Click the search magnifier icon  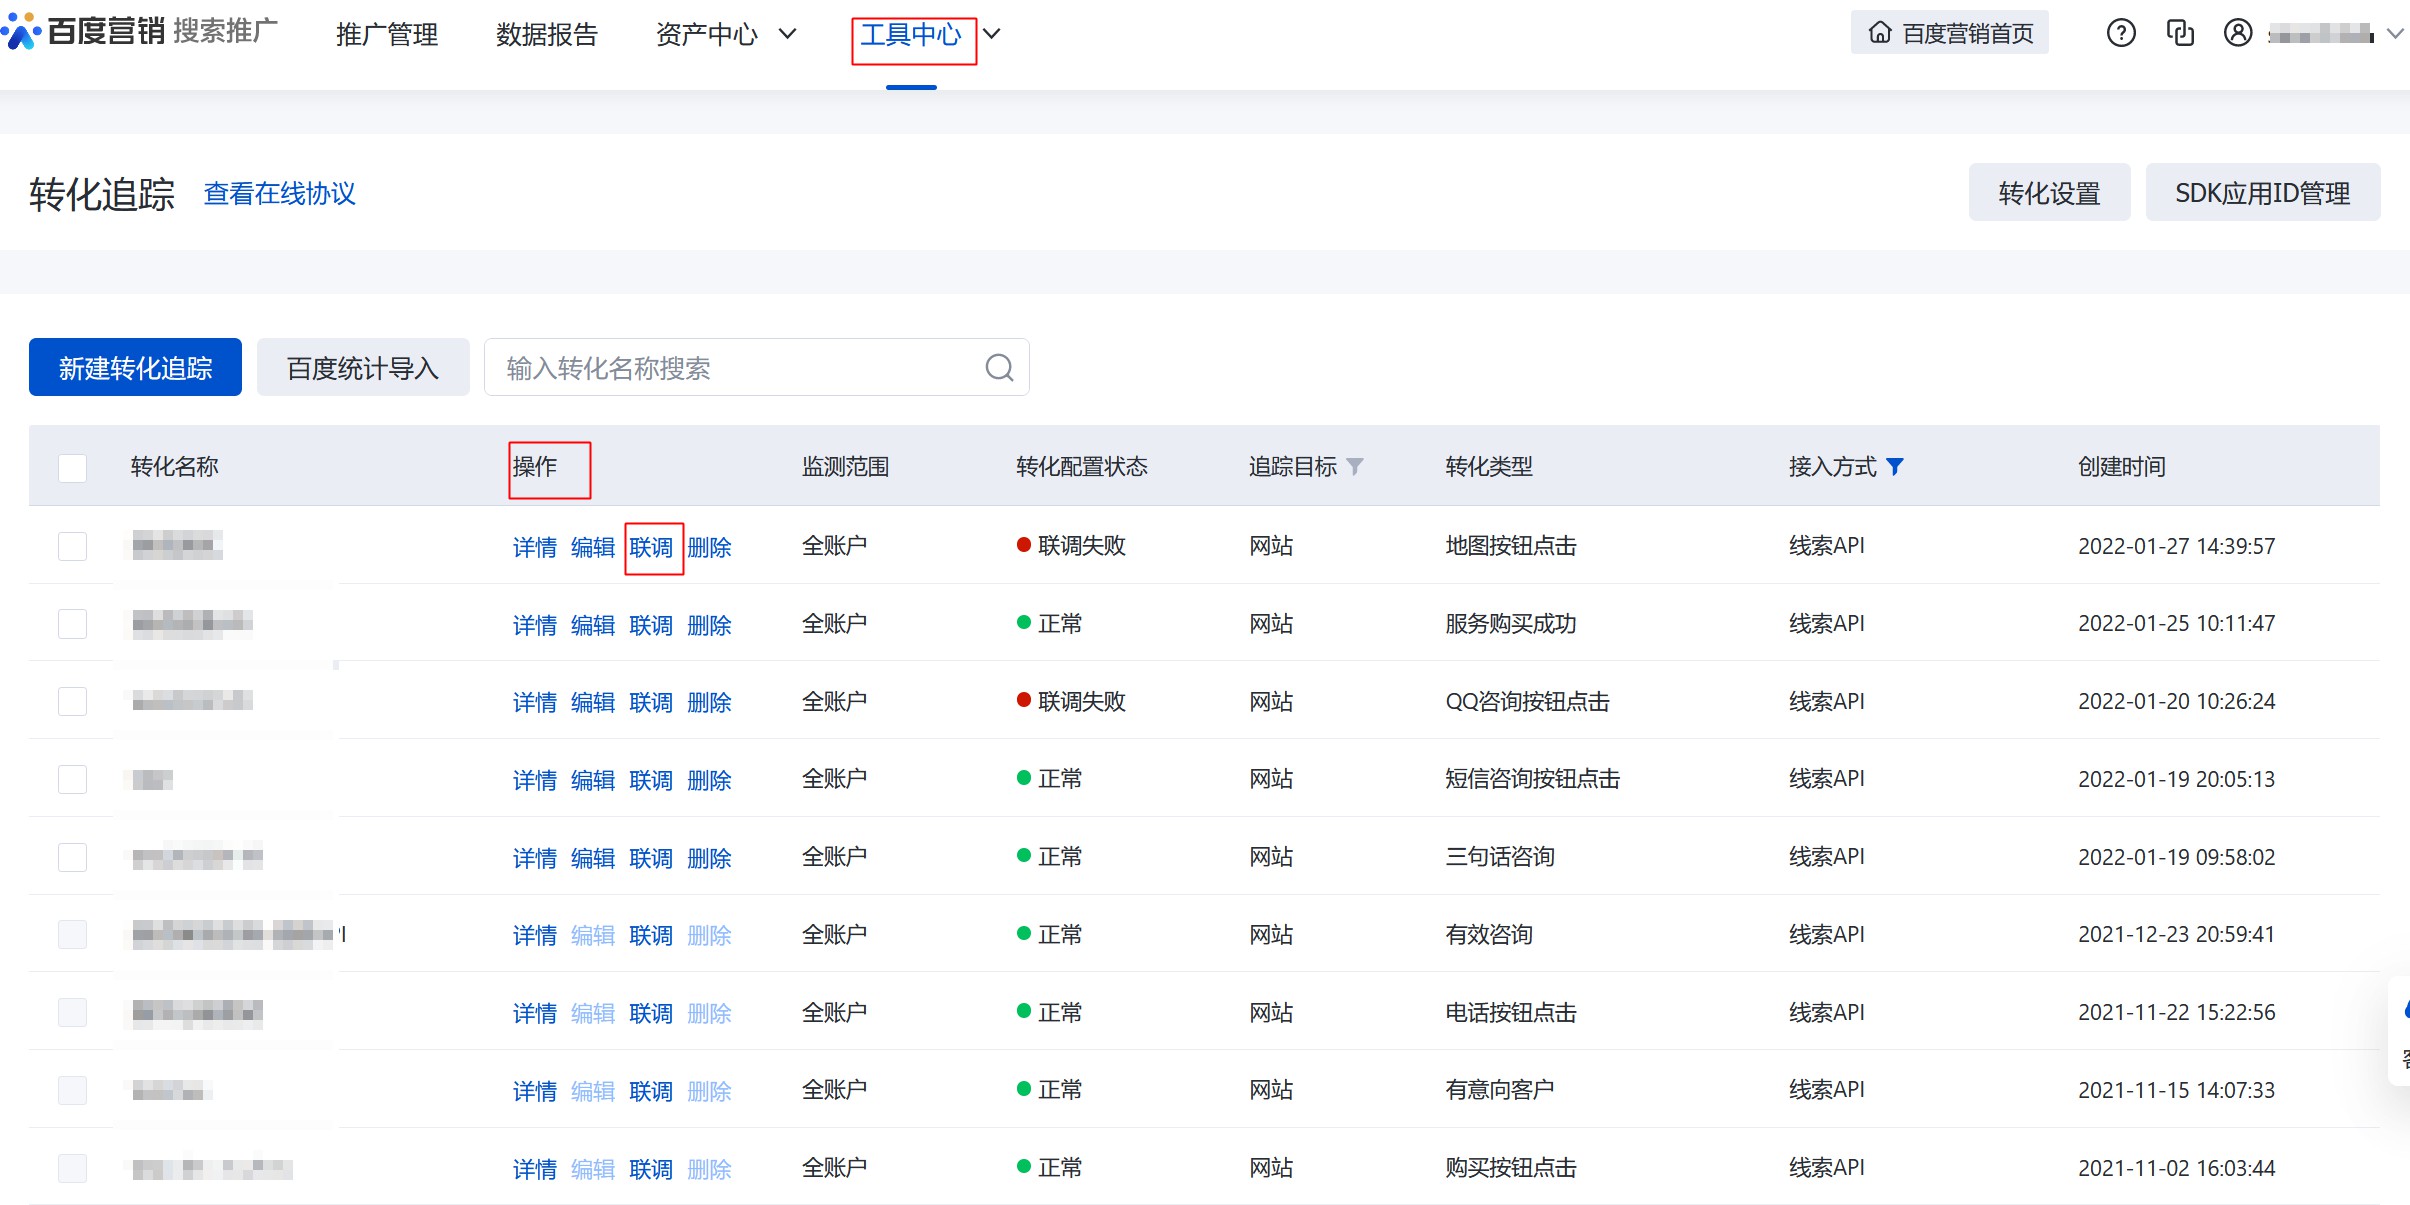(x=999, y=368)
